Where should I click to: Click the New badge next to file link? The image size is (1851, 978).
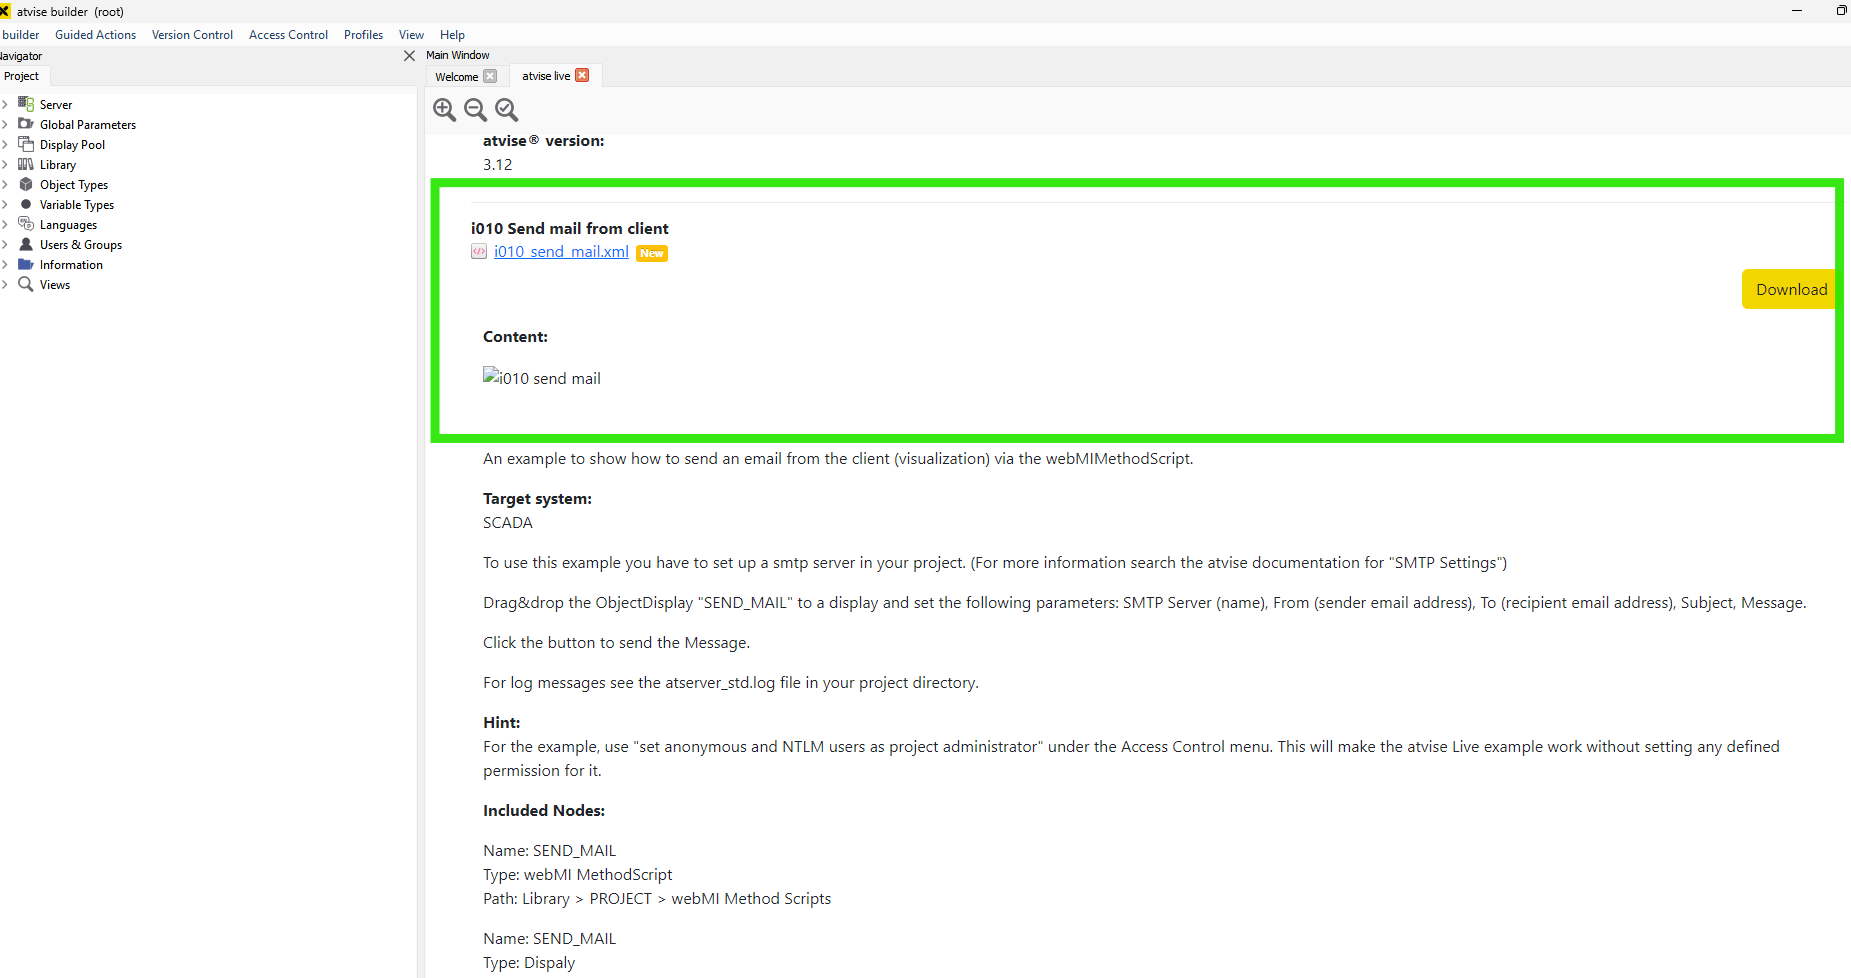pos(652,253)
